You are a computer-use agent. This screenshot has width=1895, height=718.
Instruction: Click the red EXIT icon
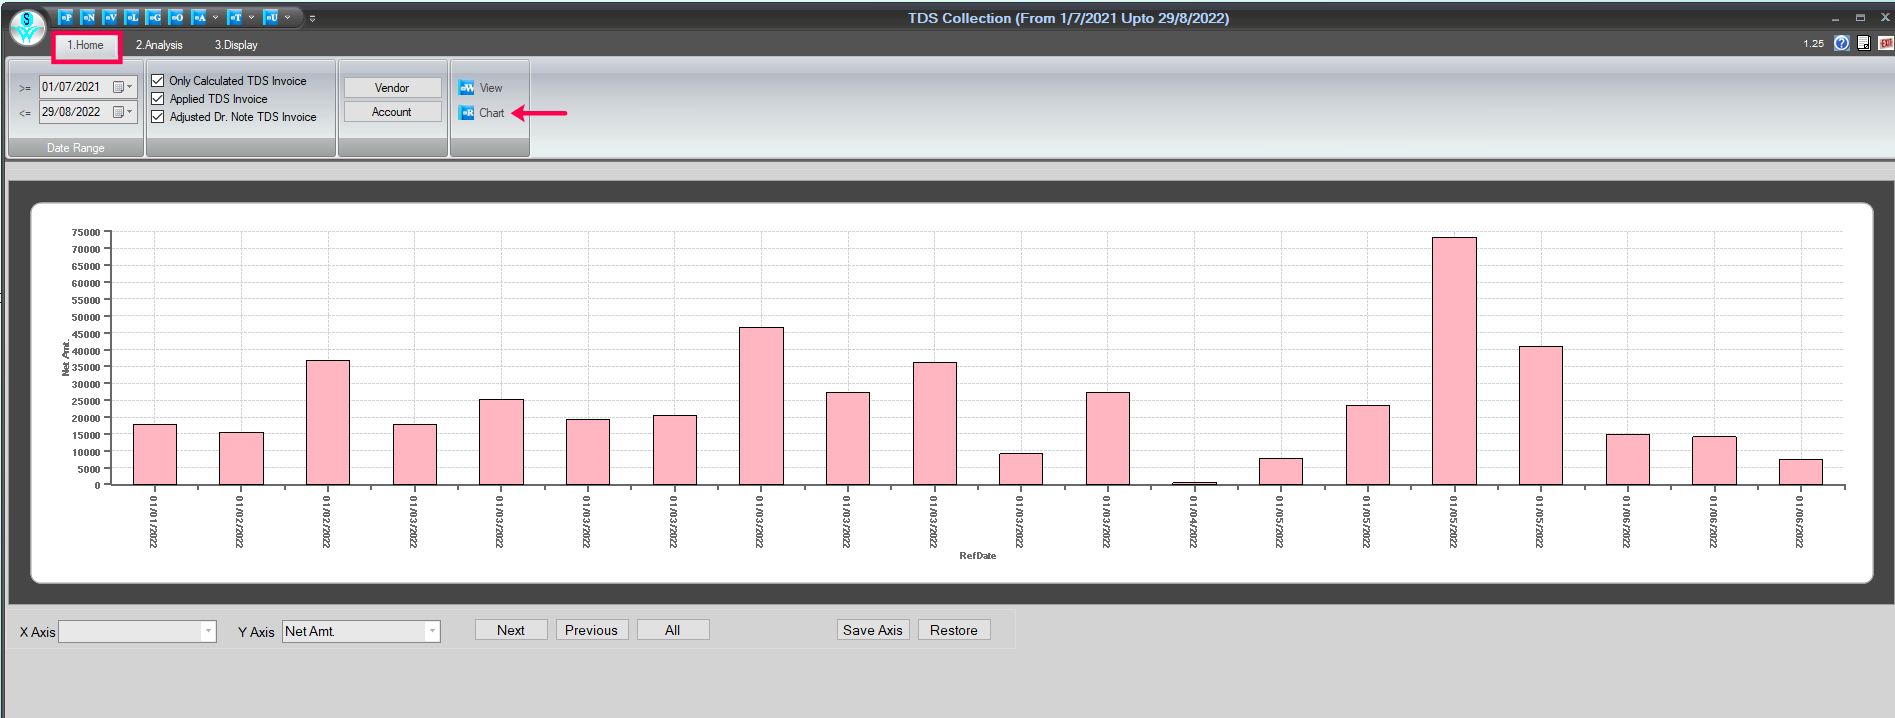(x=1886, y=43)
